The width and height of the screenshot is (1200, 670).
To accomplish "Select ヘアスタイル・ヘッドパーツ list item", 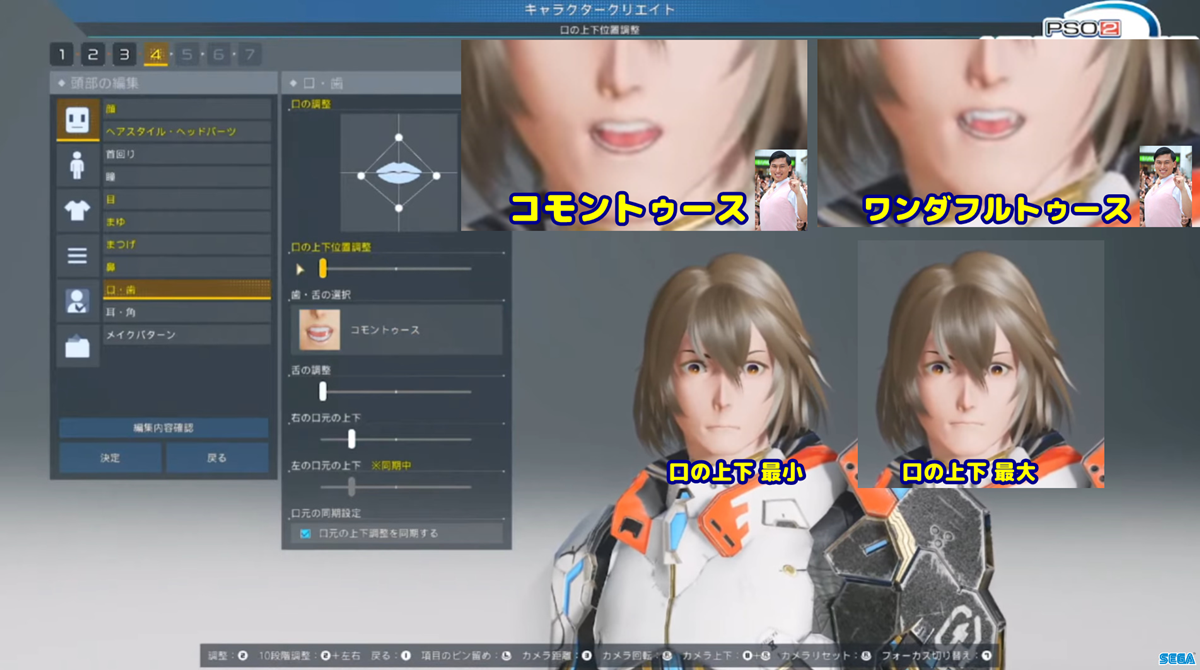I will coord(187,132).
